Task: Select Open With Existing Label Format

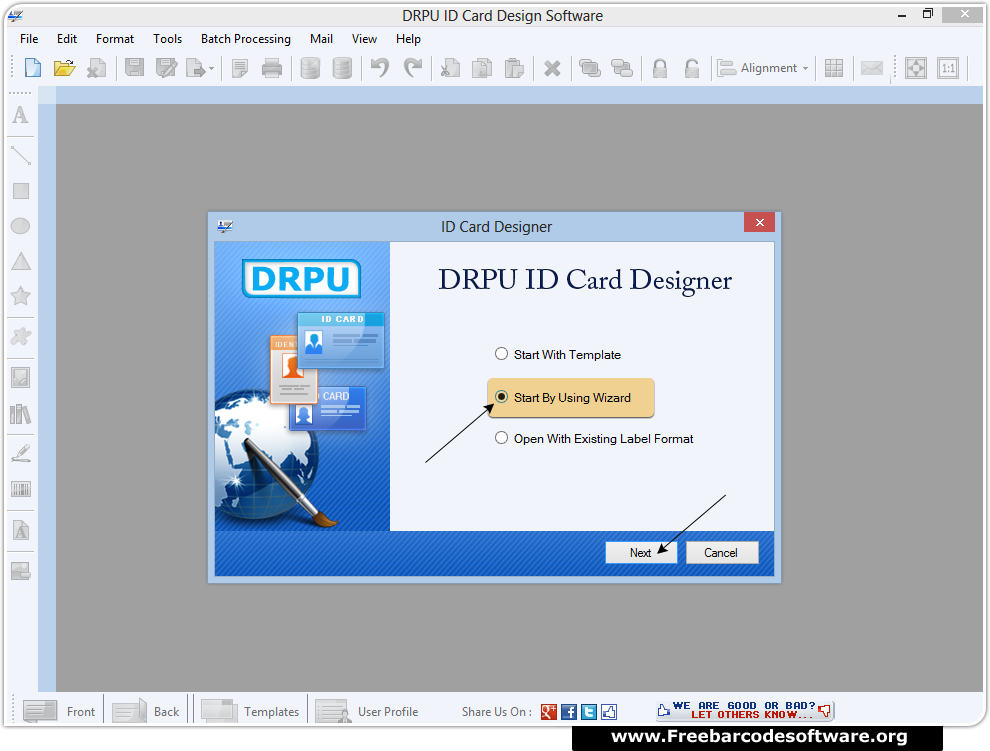Action: 501,438
